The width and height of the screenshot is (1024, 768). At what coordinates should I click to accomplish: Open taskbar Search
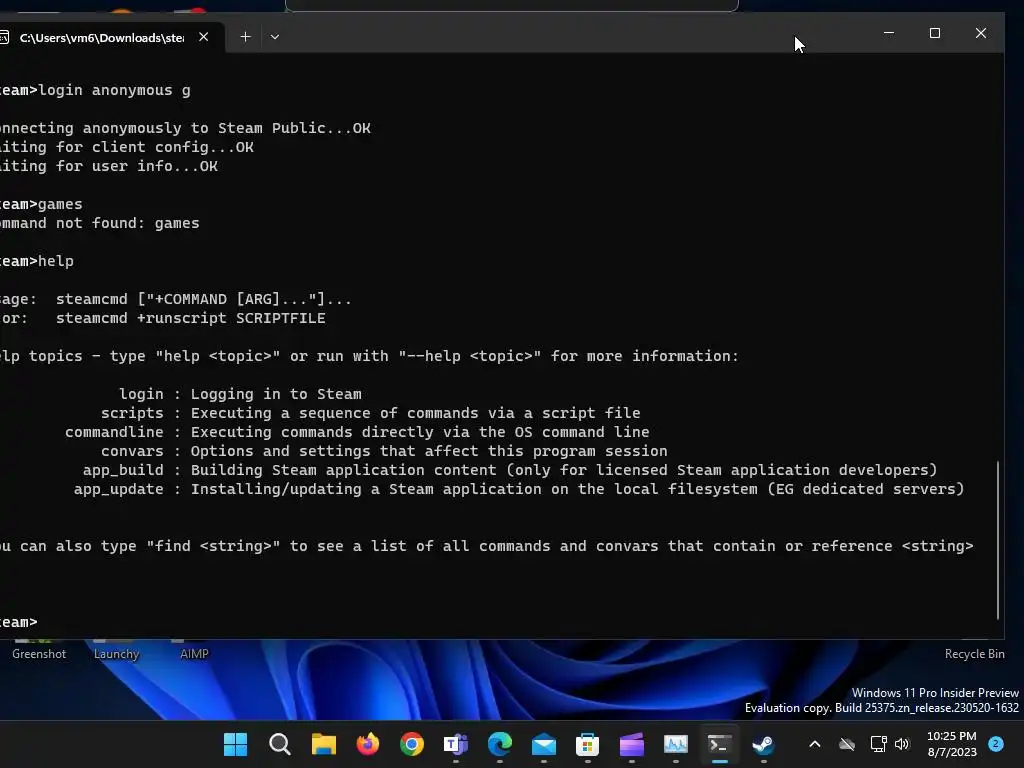(280, 744)
